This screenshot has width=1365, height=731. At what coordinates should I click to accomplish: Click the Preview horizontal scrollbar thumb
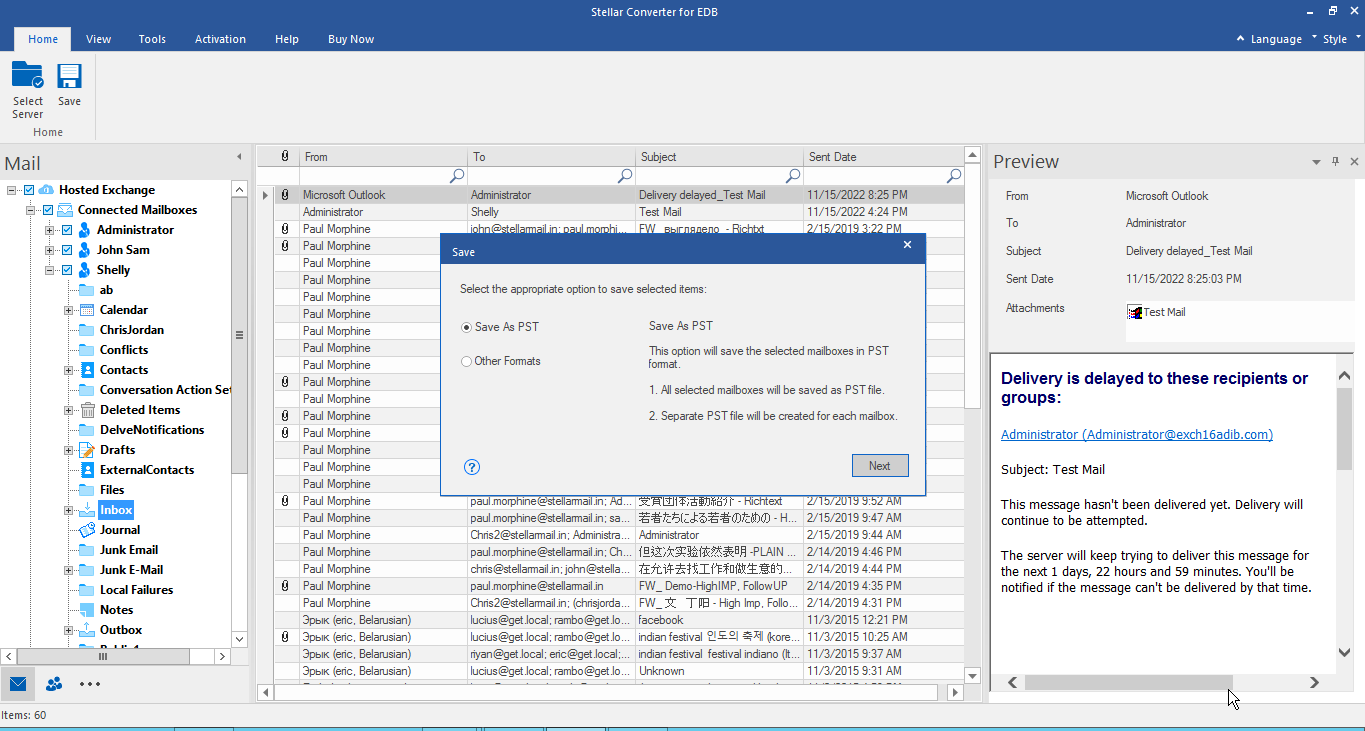click(x=1128, y=682)
